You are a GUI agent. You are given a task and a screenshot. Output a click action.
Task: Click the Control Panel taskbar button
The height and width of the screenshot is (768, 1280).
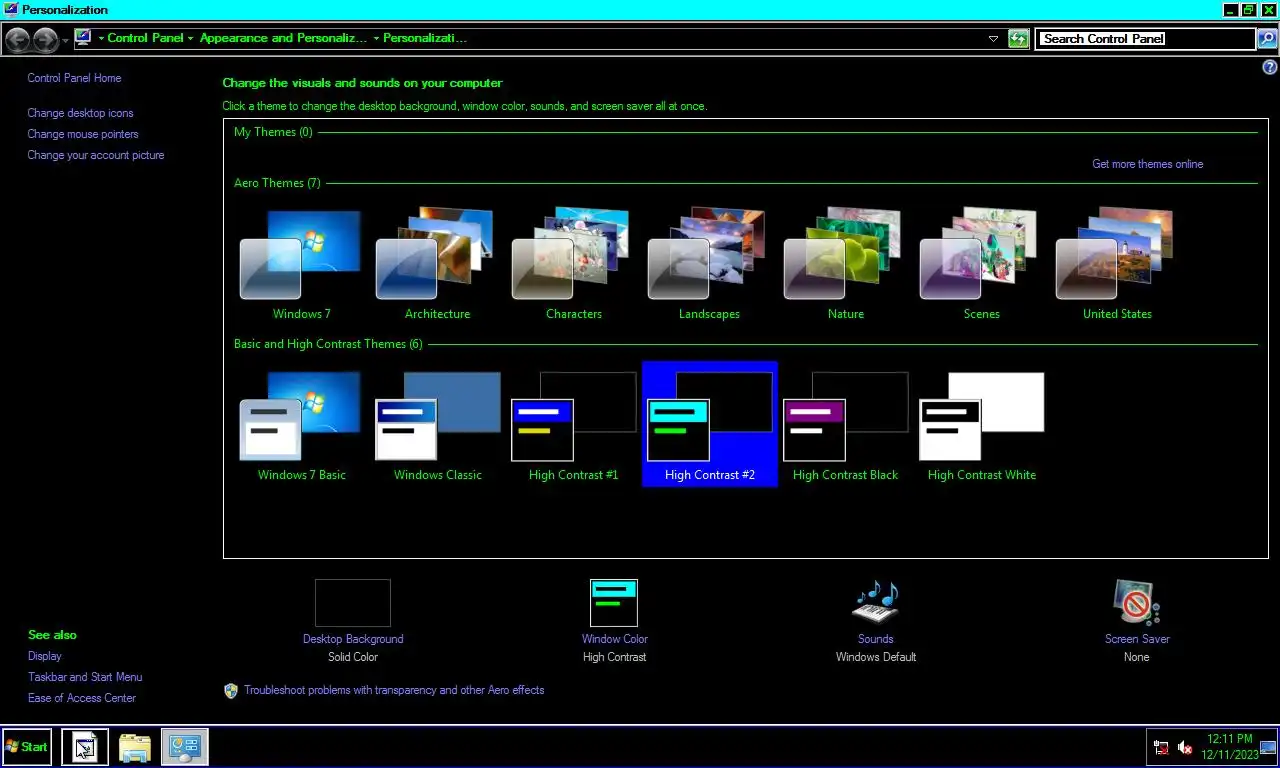[185, 747]
